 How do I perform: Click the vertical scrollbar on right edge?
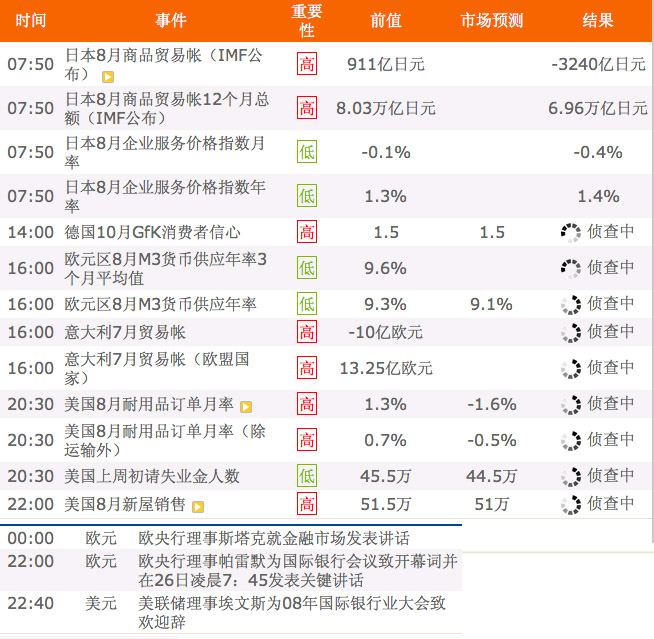tap(652, 271)
